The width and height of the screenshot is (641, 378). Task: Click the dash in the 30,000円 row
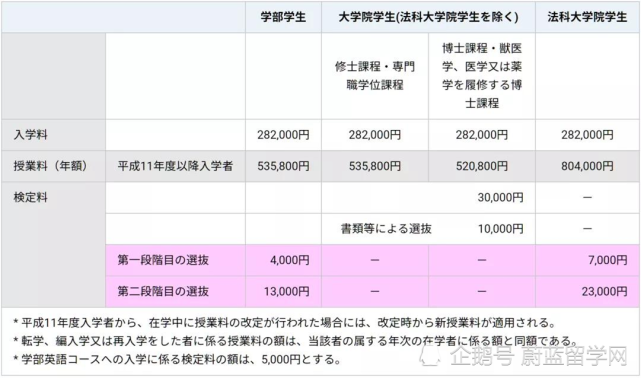[587, 198]
